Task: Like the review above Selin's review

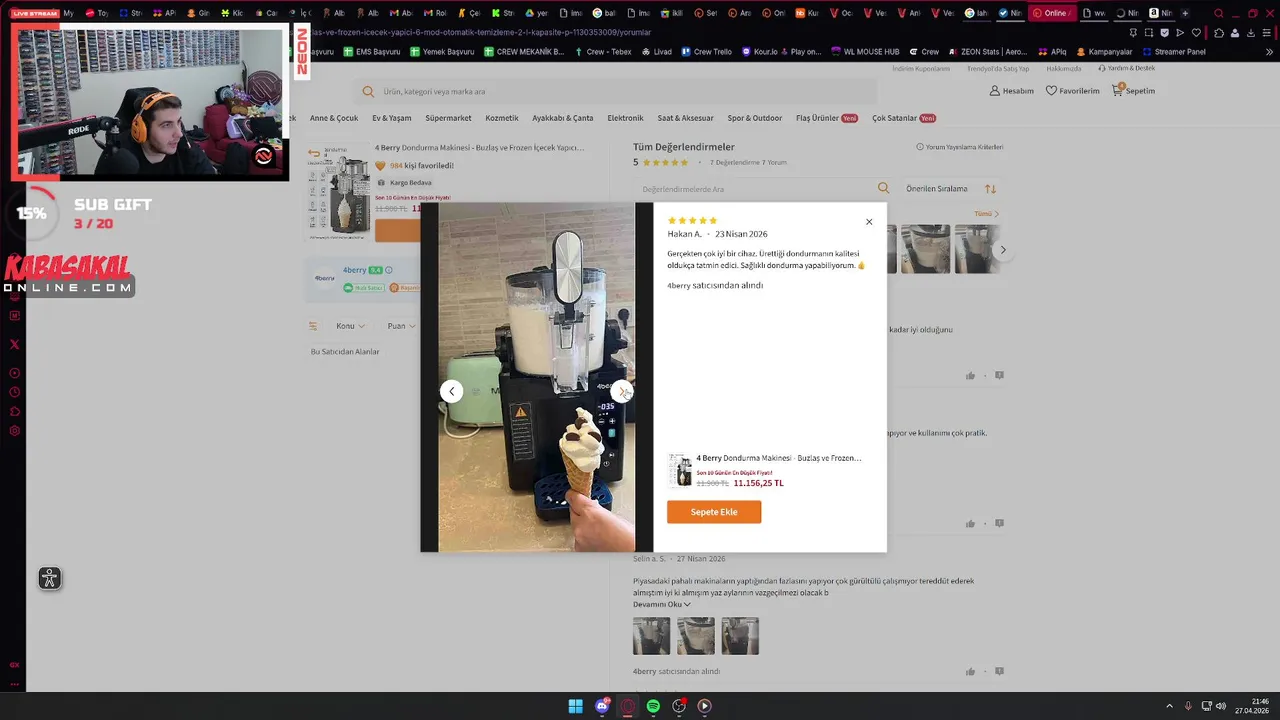Action: 970,523
